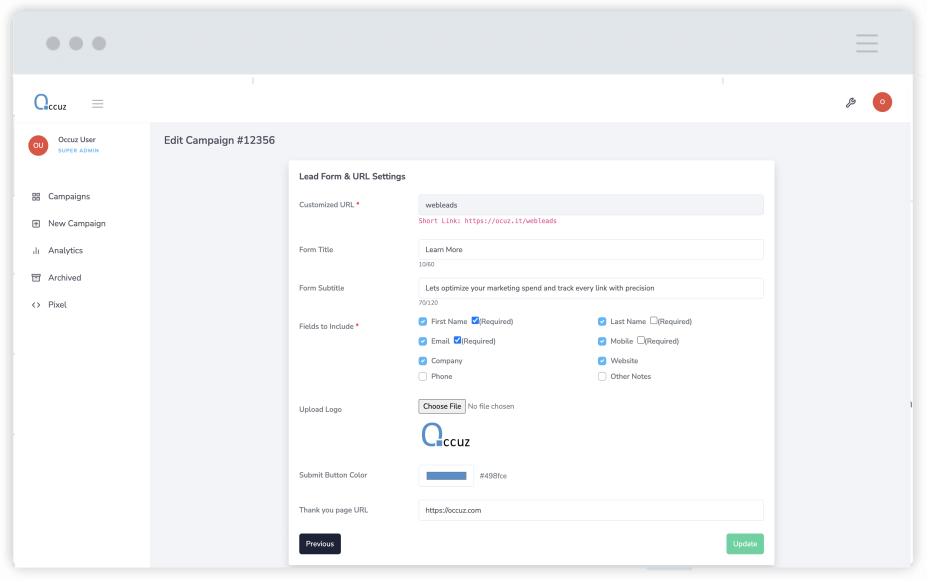Viewport: 928px width, 583px height.
Task: Enable the Phone field checkbox
Action: point(423,377)
